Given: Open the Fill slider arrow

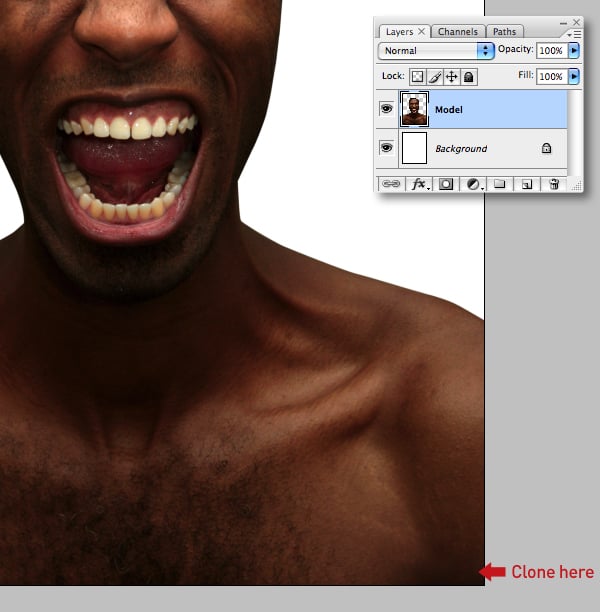Looking at the screenshot, I should [574, 76].
